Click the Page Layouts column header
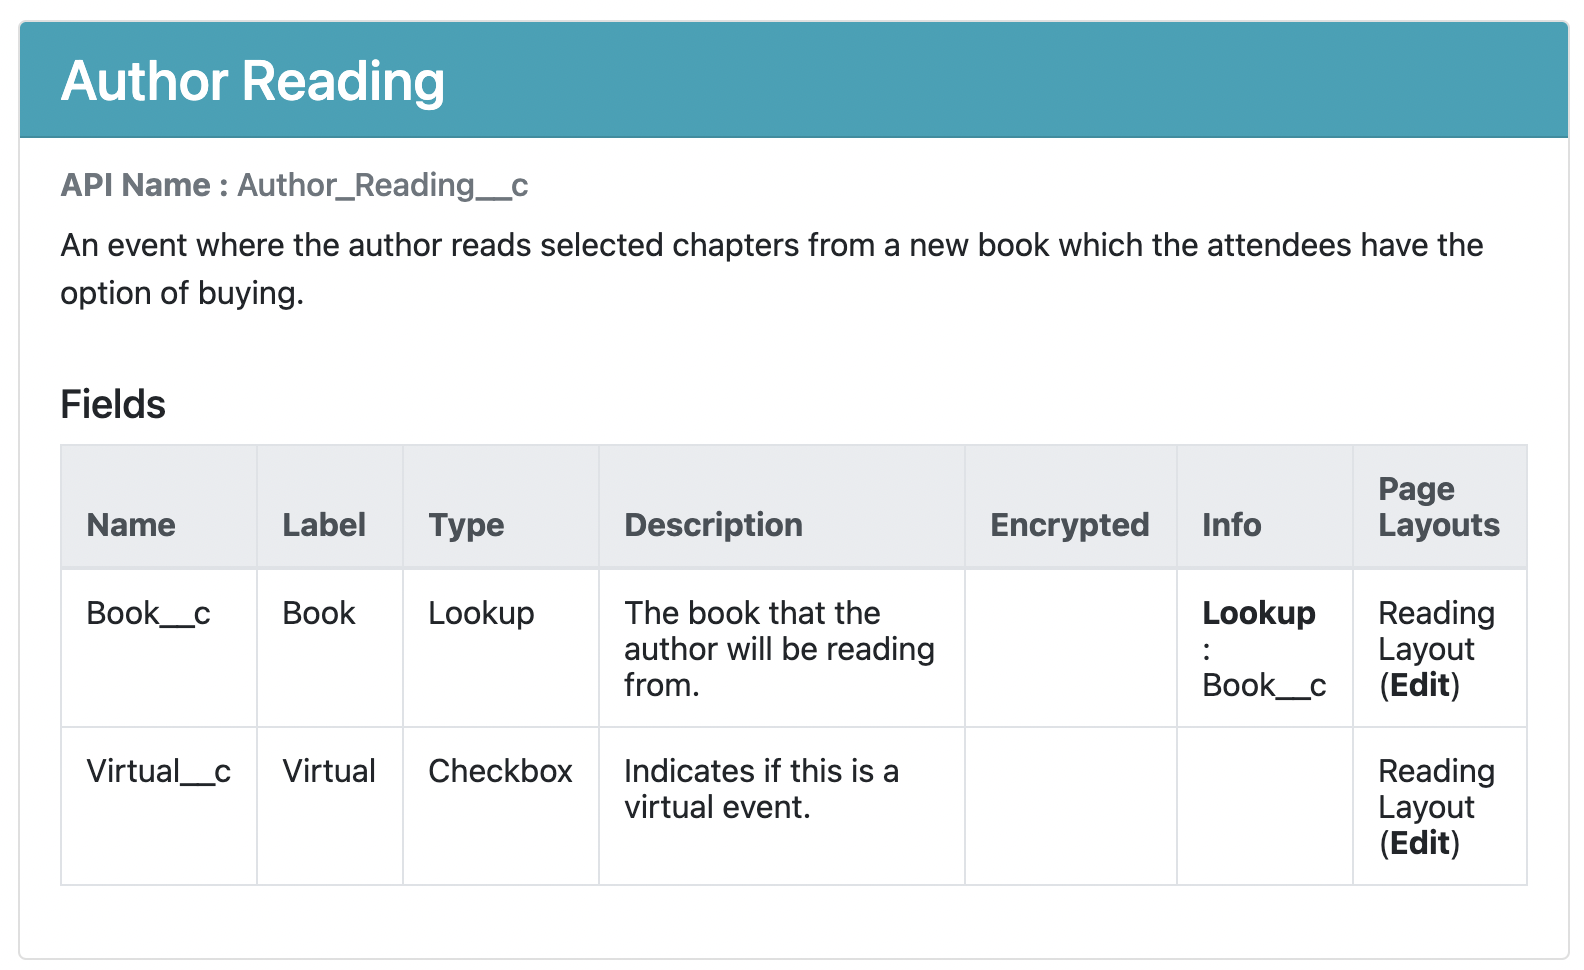1584x970 pixels. pos(1438,507)
